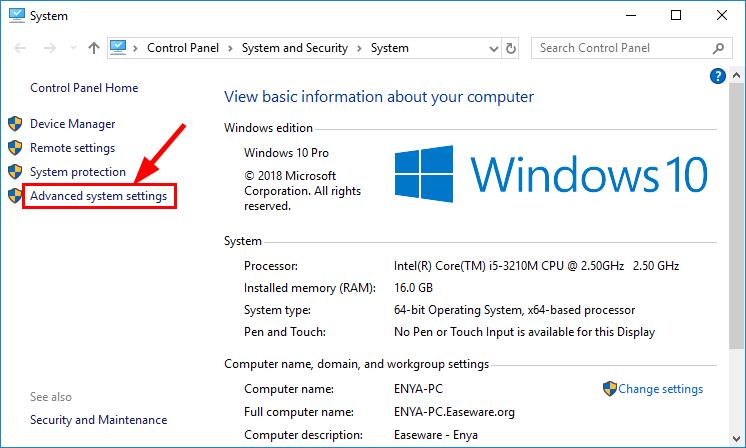Screen dimensions: 746x448
Task: Select Control Panel in breadcrumb path
Action: coord(183,48)
